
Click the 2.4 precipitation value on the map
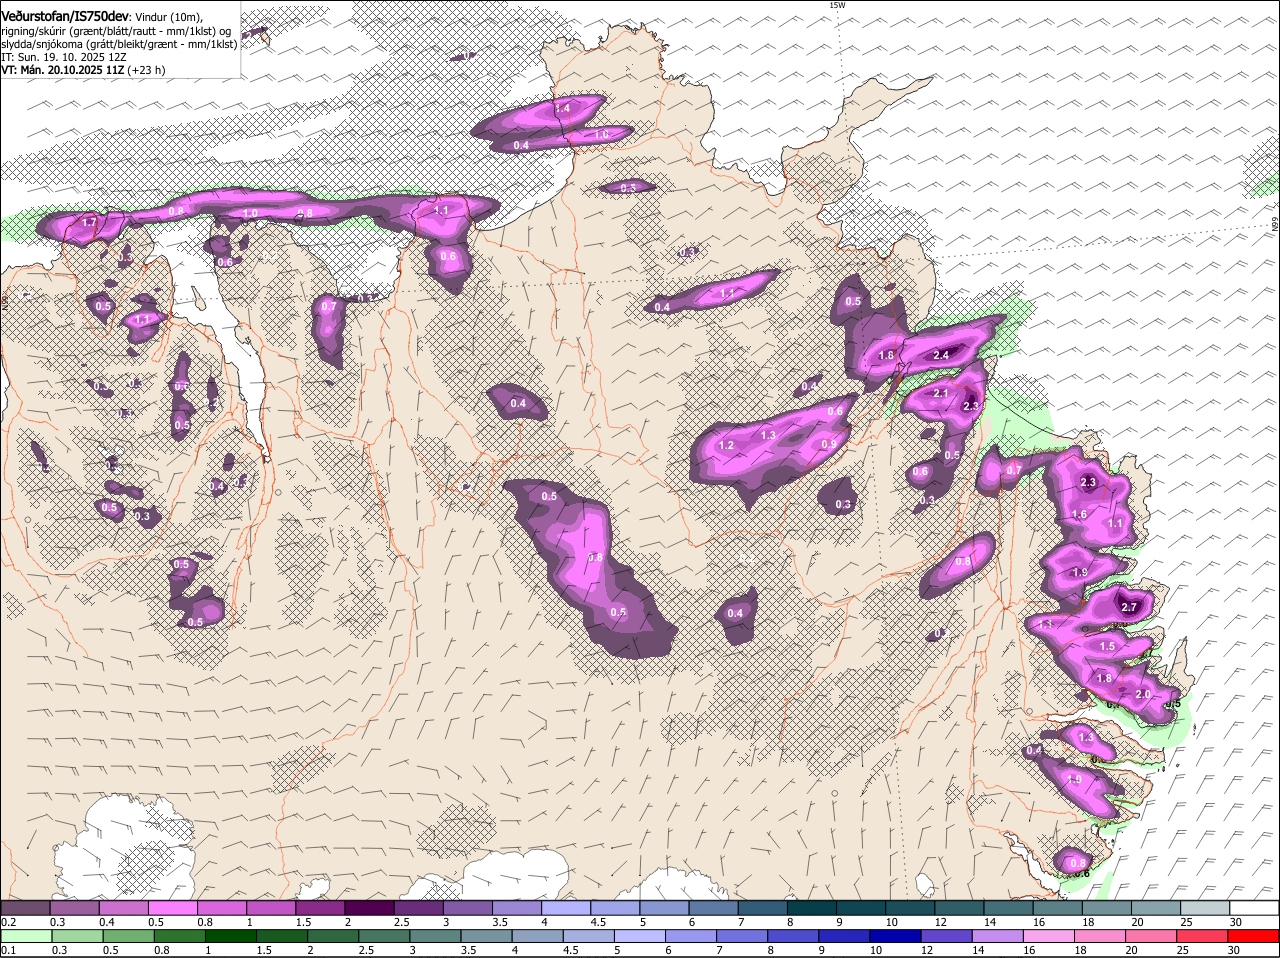941,355
